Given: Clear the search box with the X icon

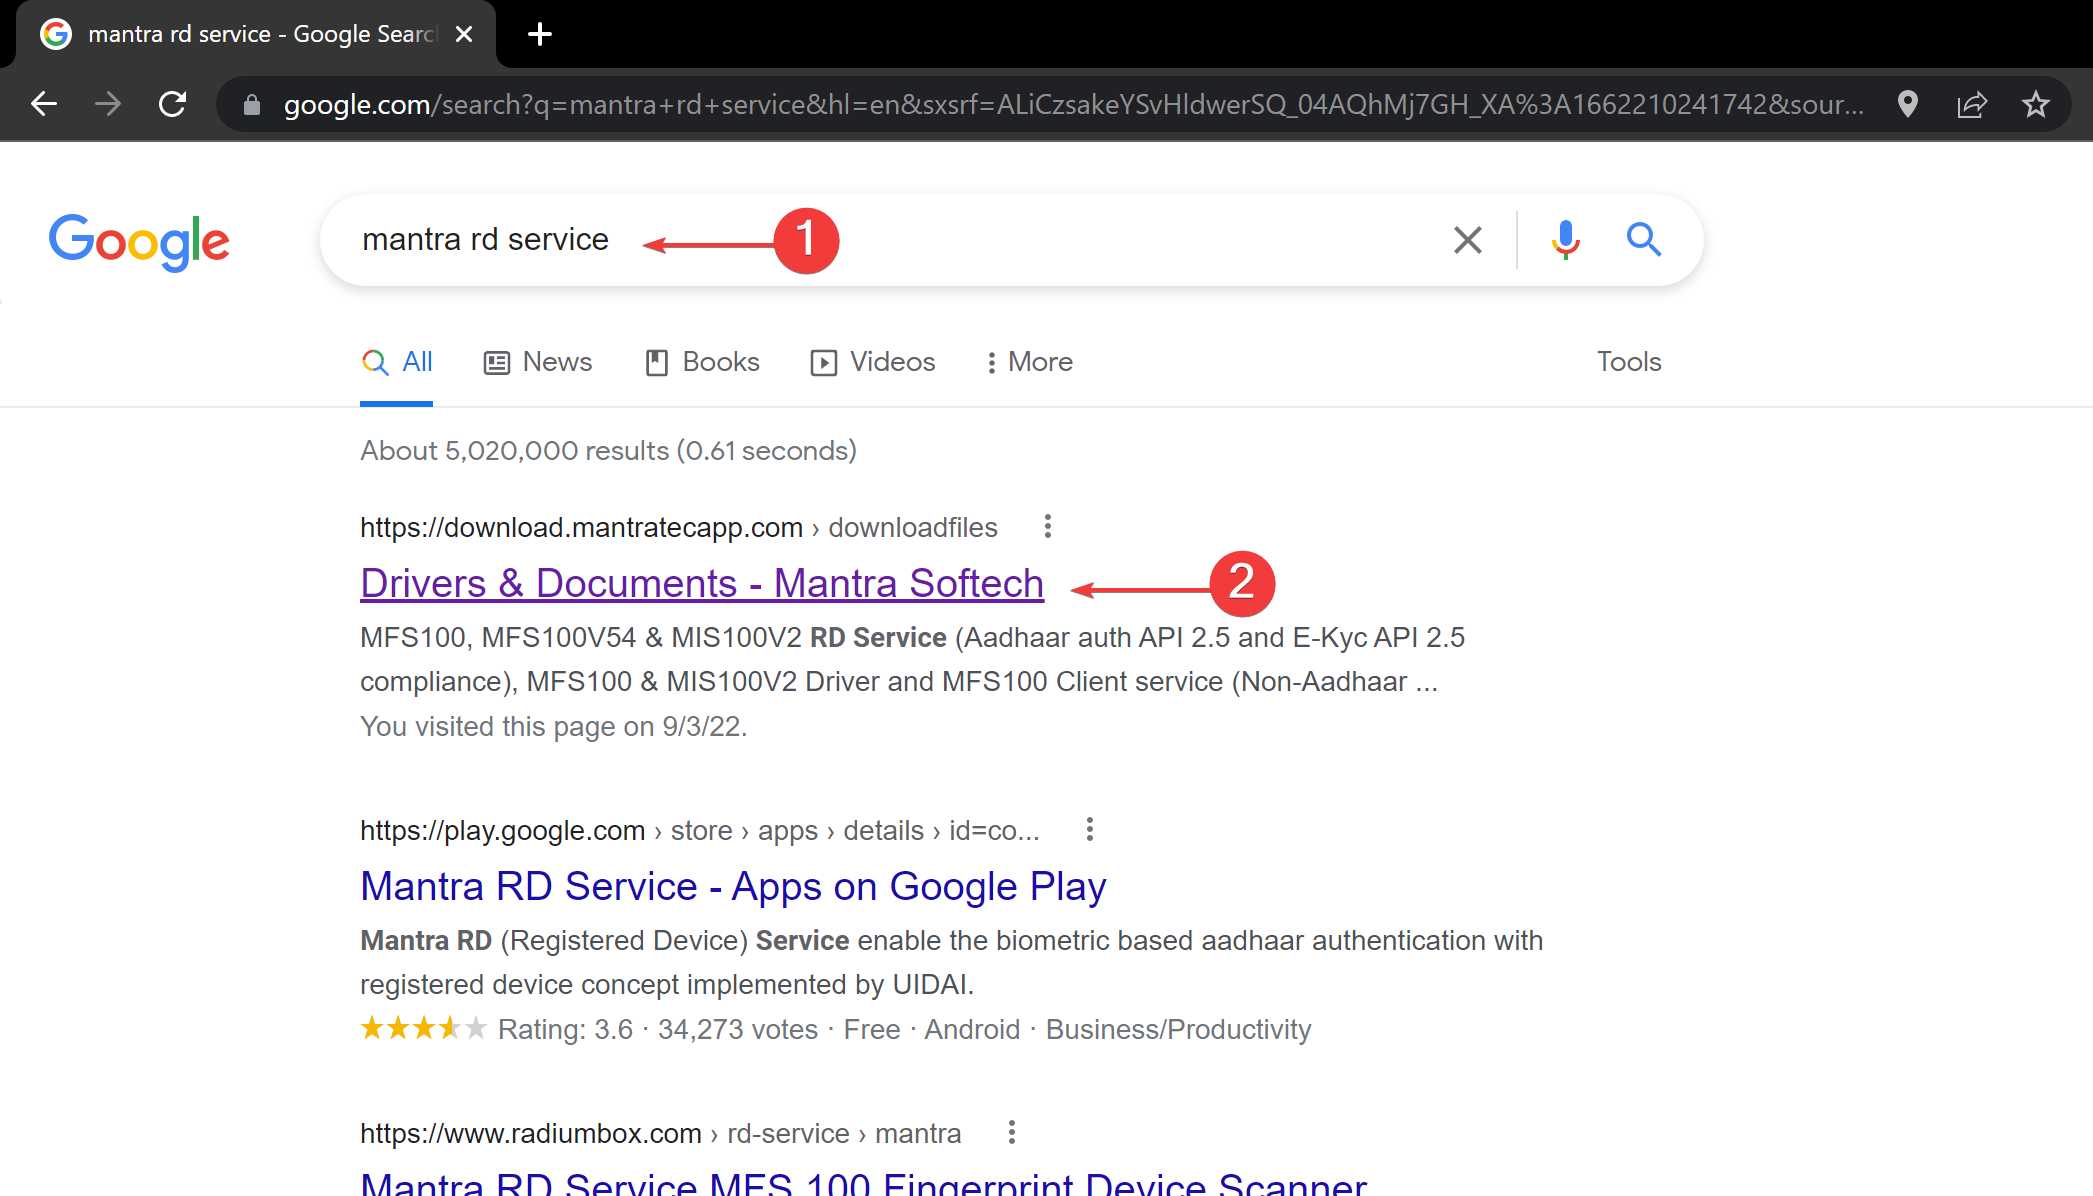Looking at the screenshot, I should pos(1468,240).
